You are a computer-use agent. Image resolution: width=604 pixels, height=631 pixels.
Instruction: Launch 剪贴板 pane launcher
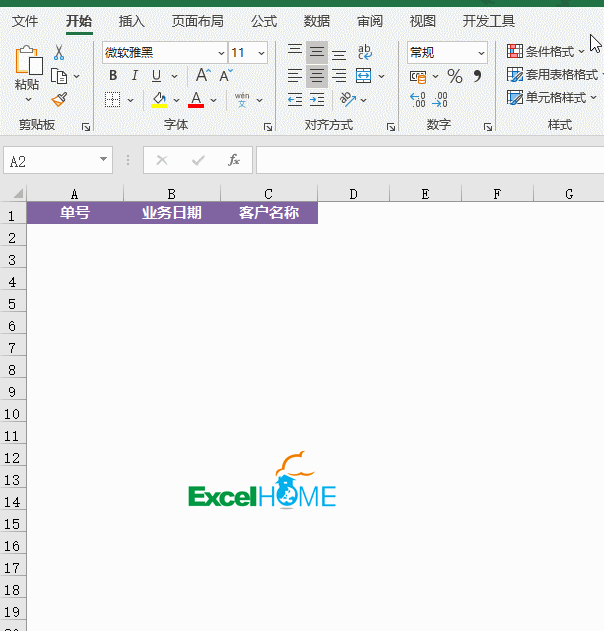click(x=86, y=127)
